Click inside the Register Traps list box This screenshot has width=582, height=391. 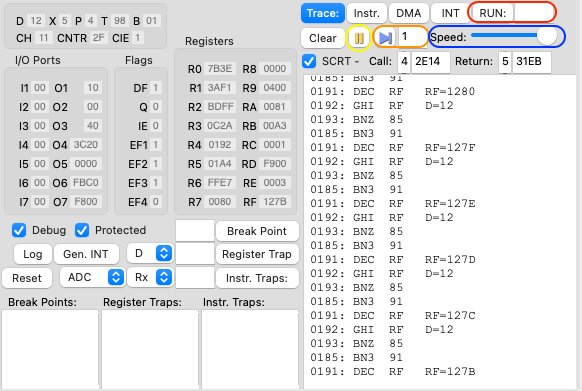tap(150, 349)
